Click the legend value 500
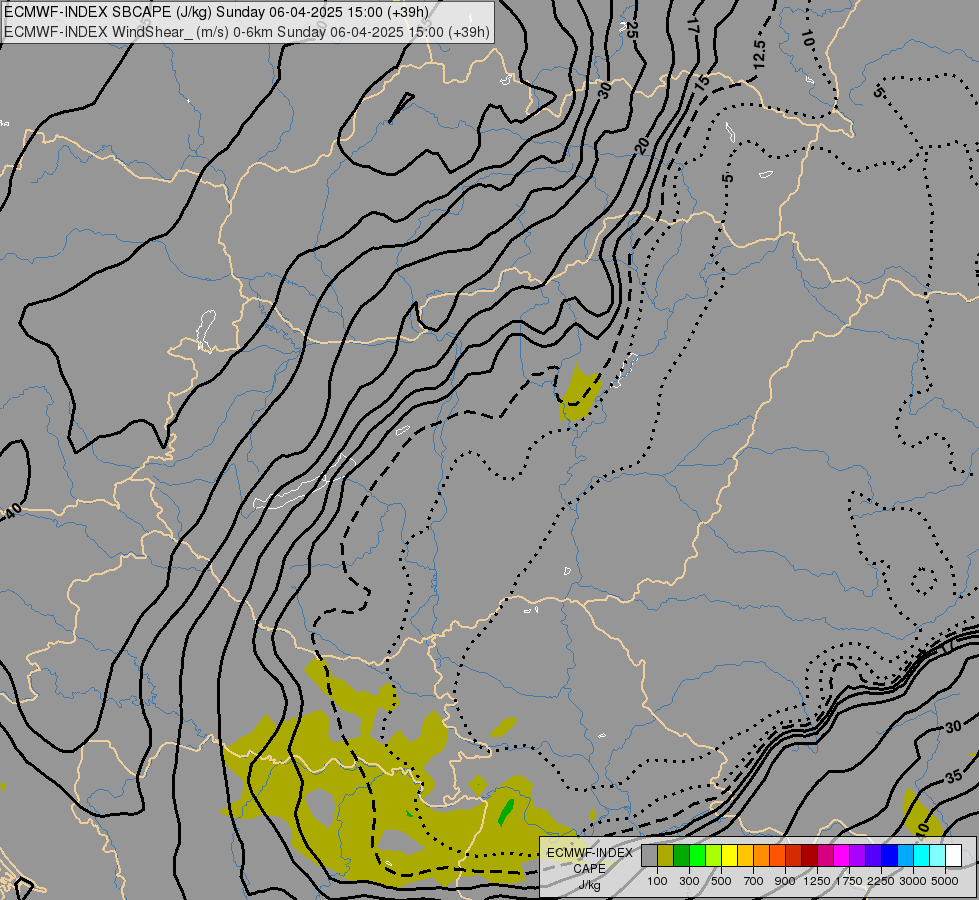This screenshot has height=900, width=979. tap(721, 881)
